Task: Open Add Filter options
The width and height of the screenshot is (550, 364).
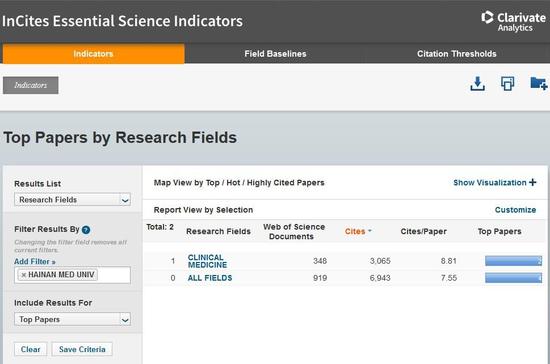Action: pos(35,262)
